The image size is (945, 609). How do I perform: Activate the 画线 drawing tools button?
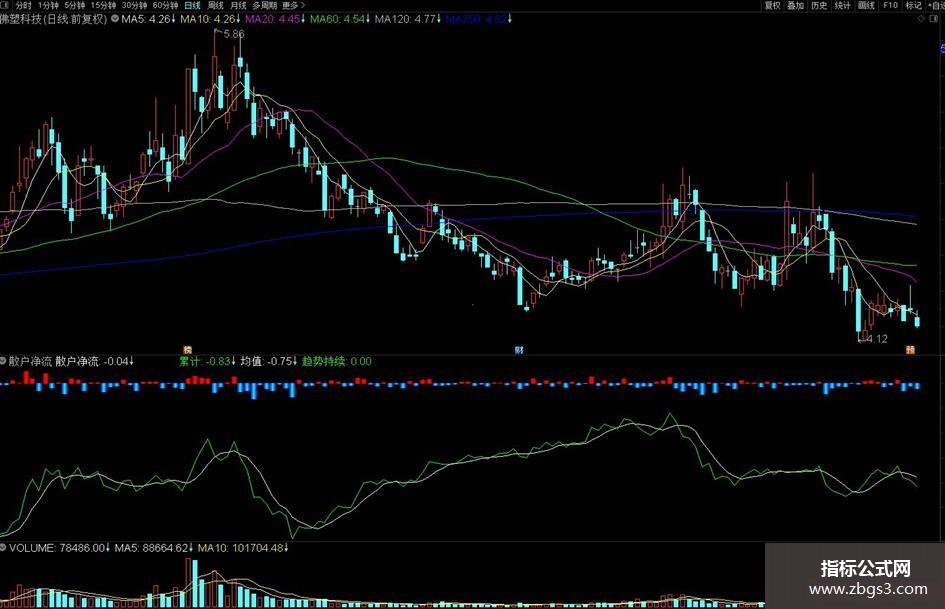pos(866,5)
